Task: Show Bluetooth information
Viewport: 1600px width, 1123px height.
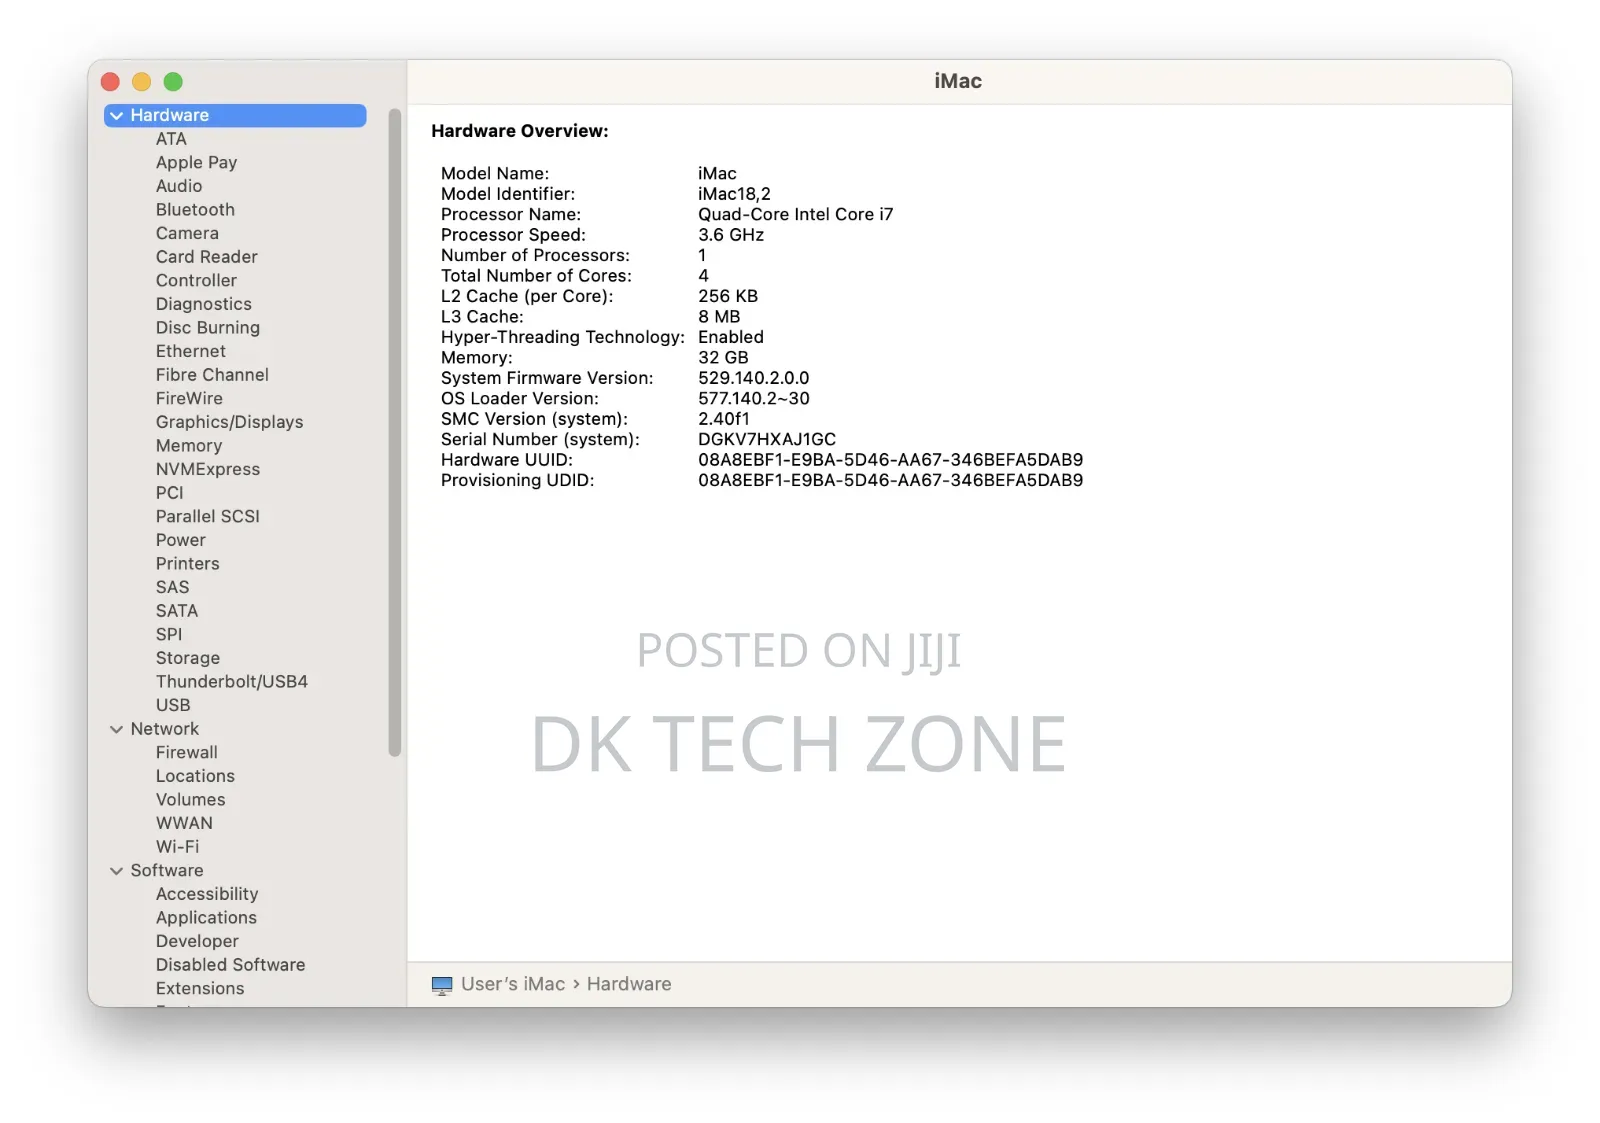Action: (195, 210)
